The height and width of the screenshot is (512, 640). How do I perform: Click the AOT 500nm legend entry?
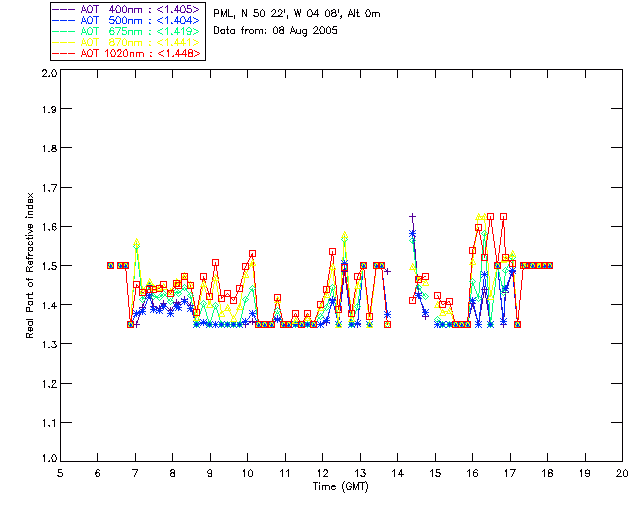tap(128, 20)
